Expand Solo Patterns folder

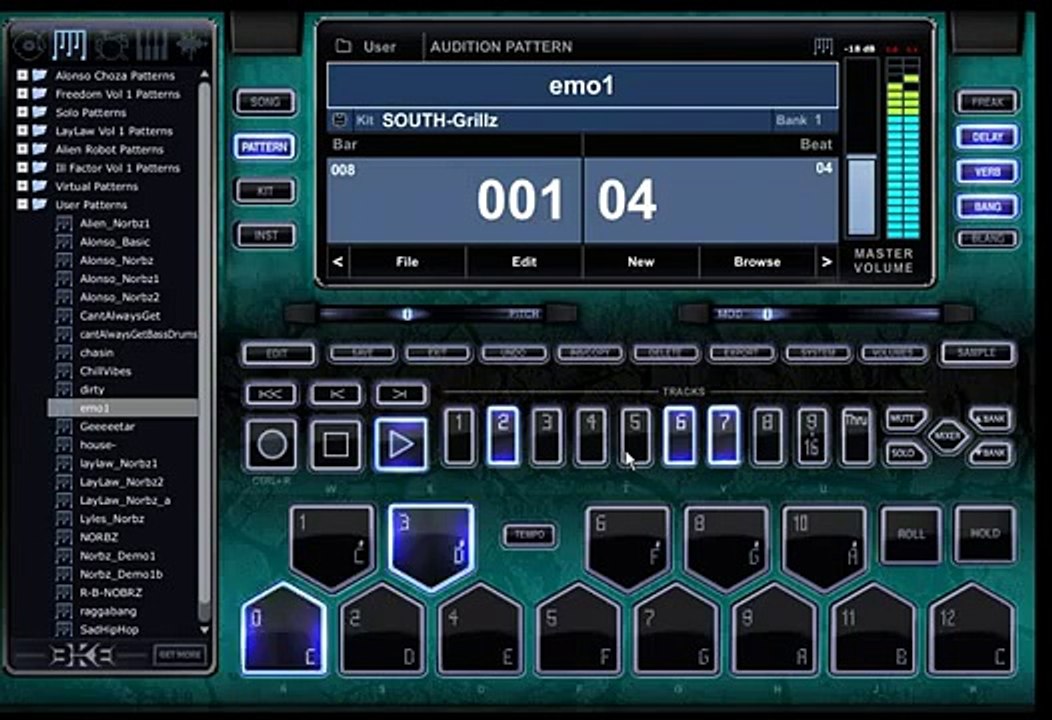click(x=22, y=112)
